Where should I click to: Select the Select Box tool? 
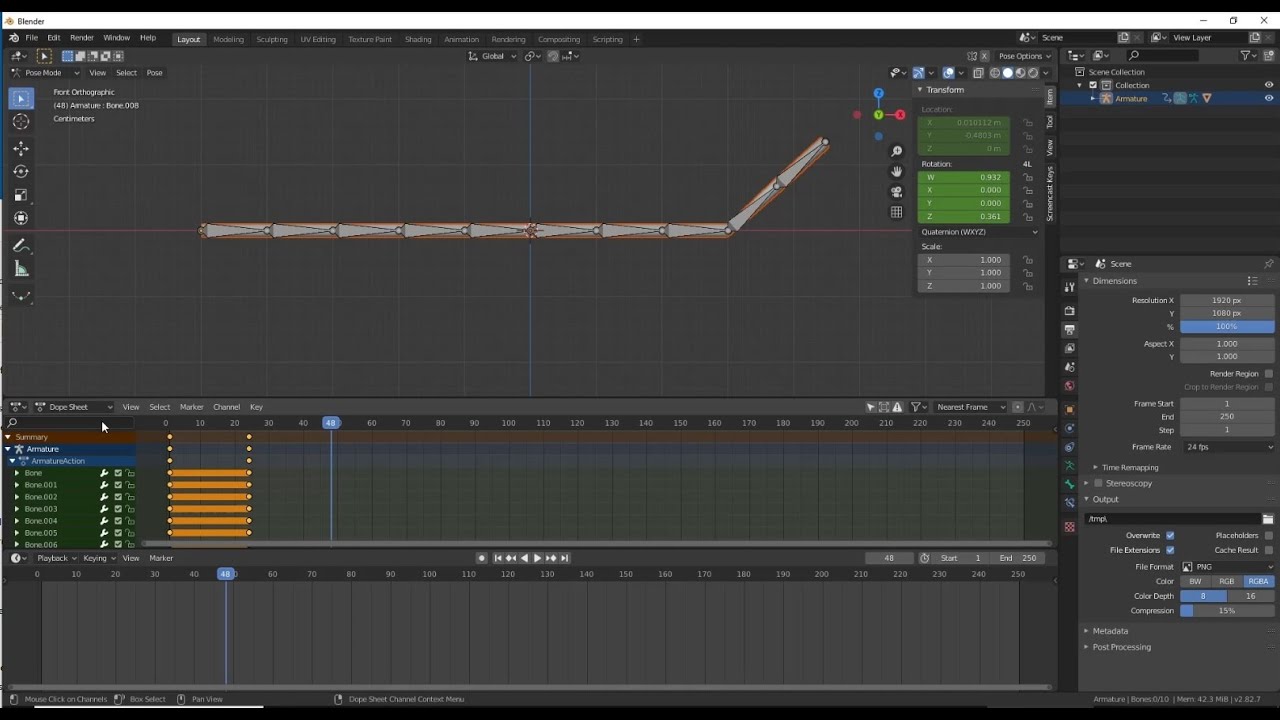[x=21, y=99]
